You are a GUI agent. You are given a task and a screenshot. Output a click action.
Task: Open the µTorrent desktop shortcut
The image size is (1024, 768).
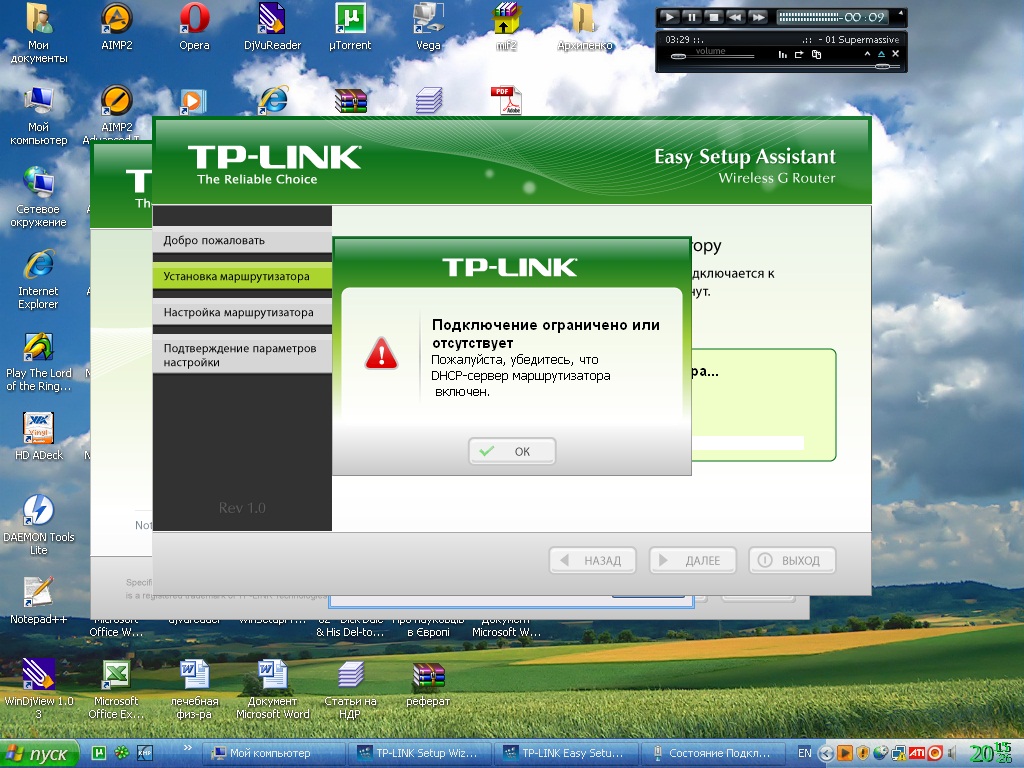349,26
